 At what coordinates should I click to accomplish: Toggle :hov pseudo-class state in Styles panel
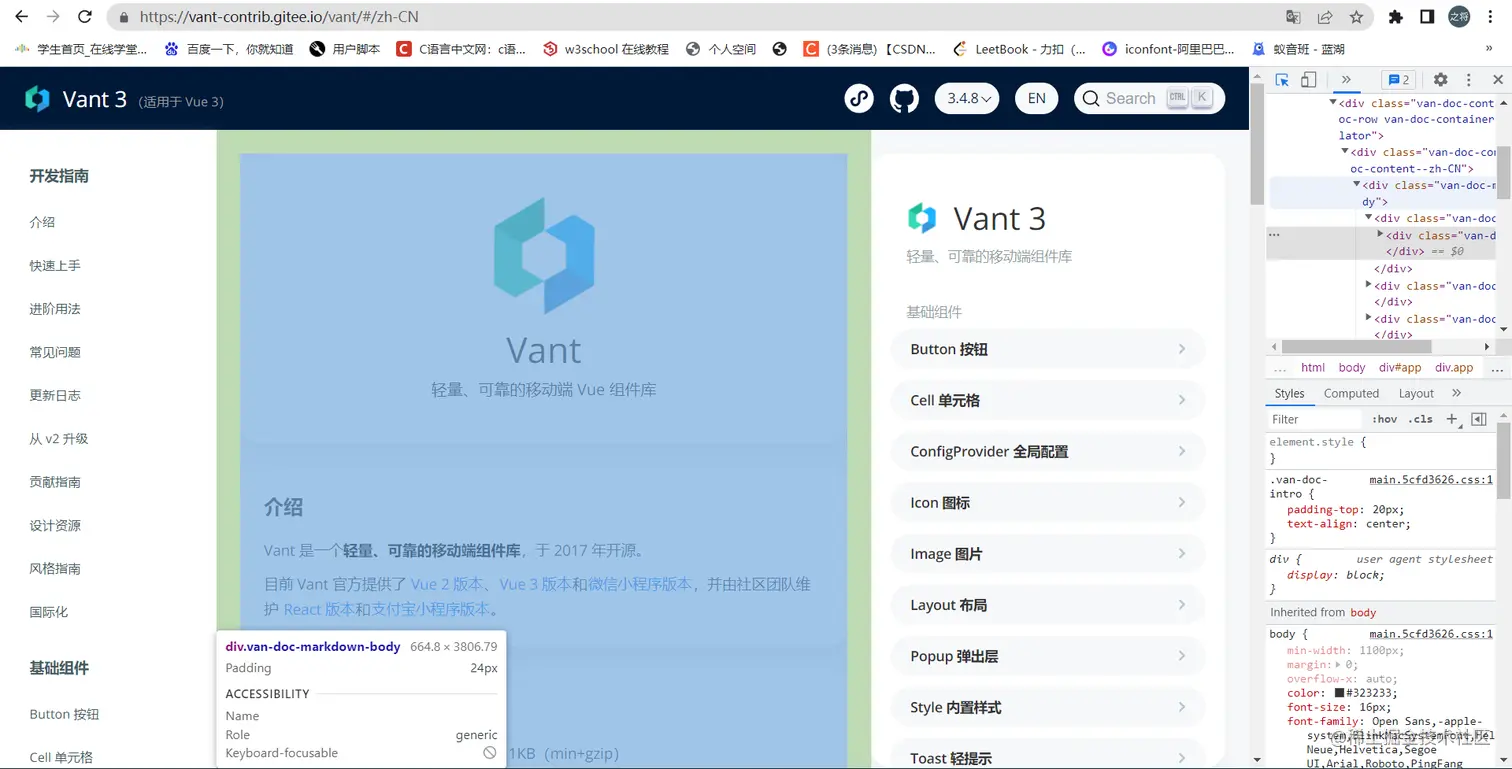pyautogui.click(x=1385, y=419)
